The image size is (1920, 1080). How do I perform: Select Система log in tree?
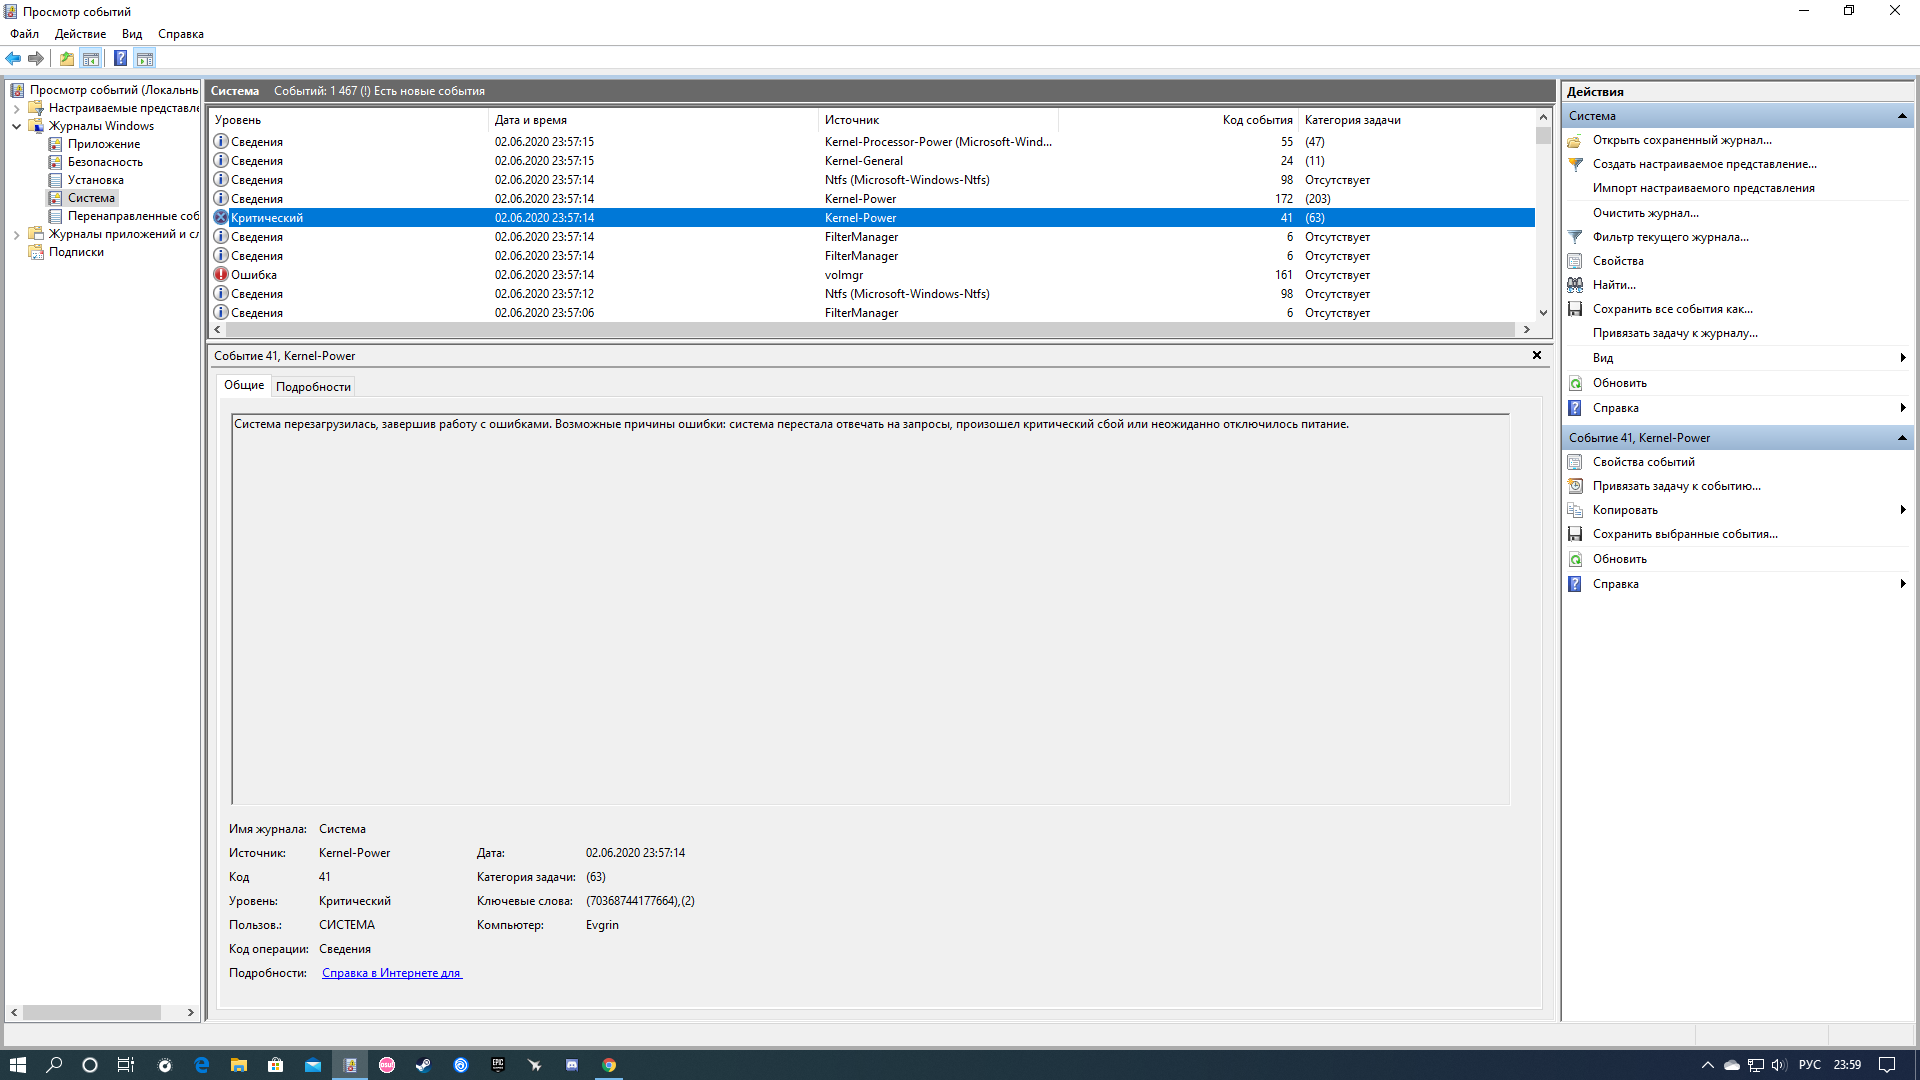click(91, 198)
